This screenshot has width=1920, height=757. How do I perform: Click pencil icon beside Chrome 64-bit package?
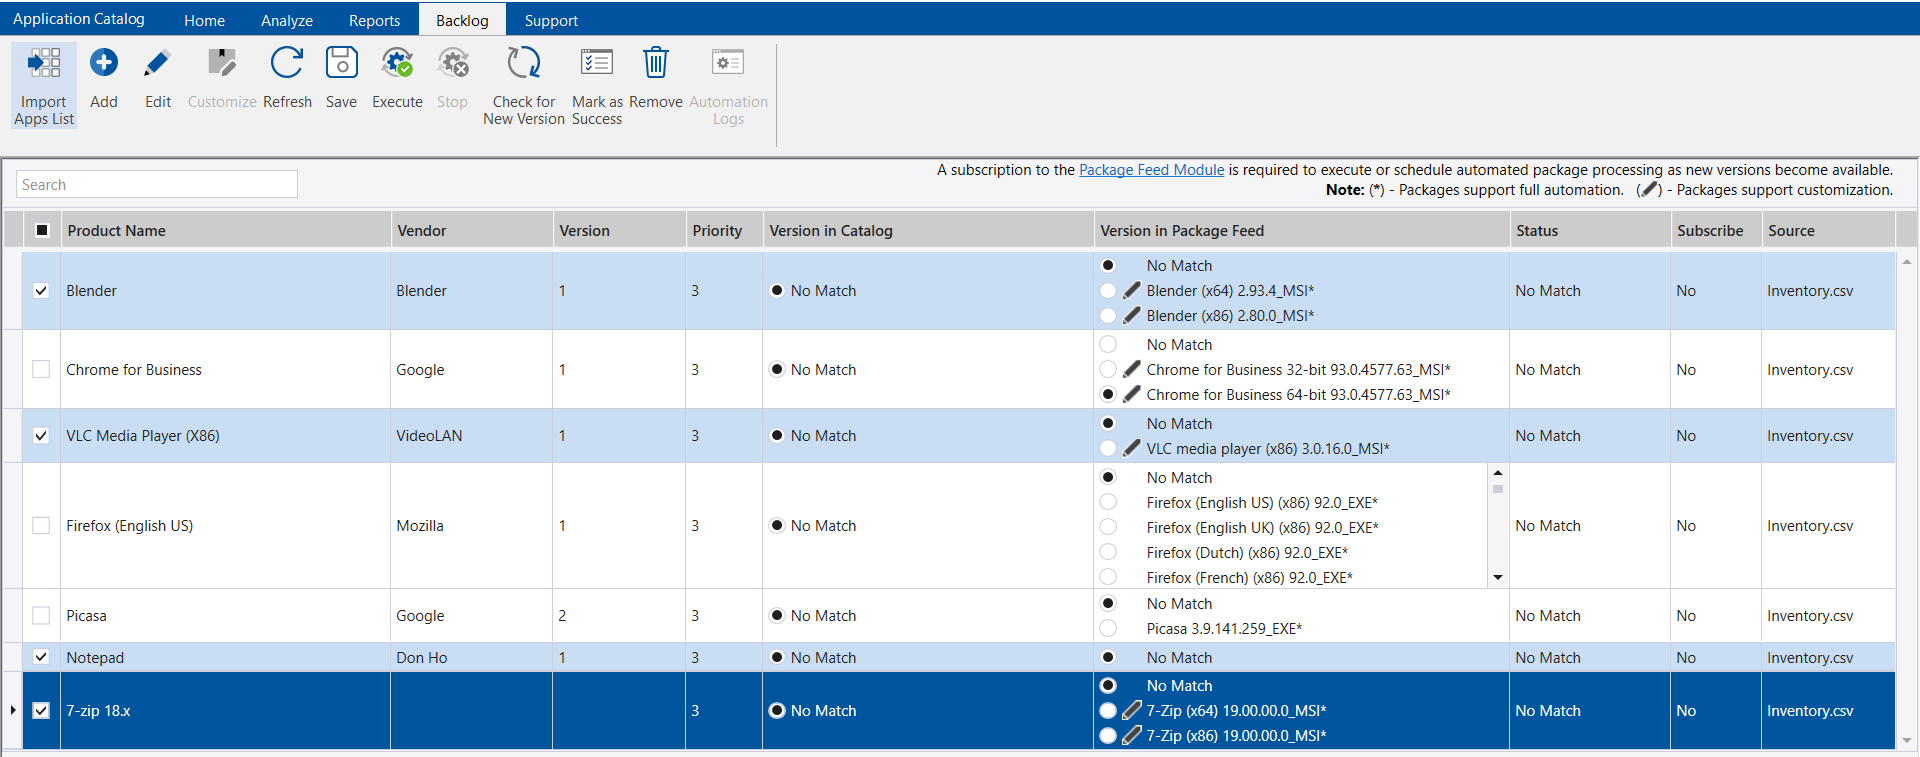click(x=1132, y=394)
